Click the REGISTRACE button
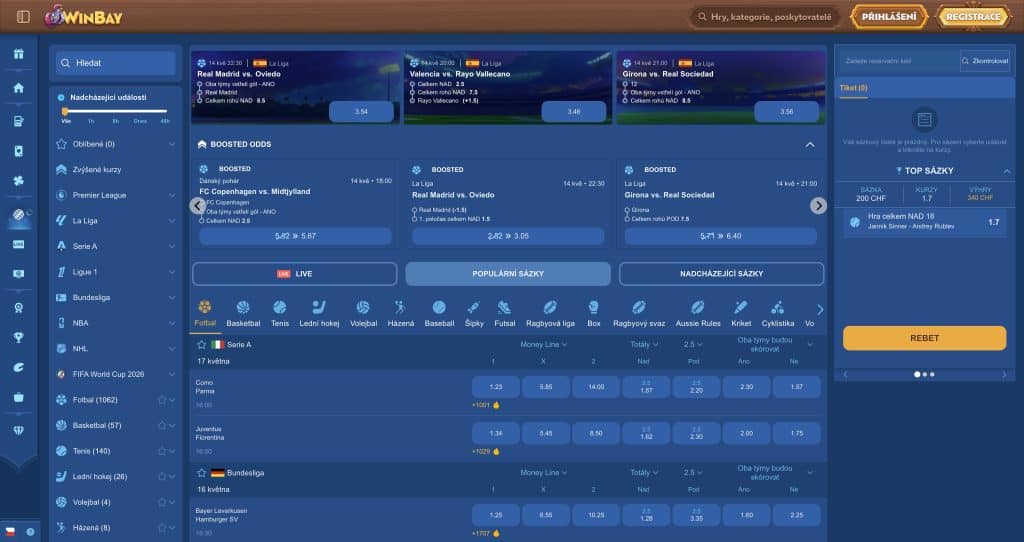This screenshot has height=542, width=1024. pyautogui.click(x=973, y=17)
